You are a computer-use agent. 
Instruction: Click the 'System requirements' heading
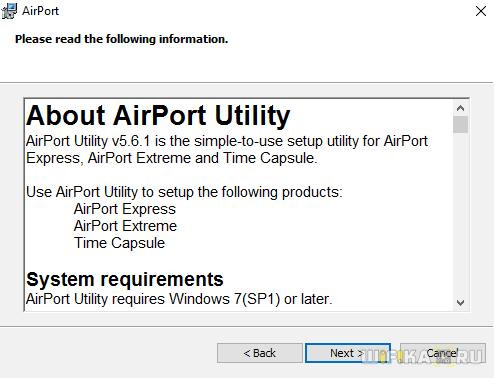pyautogui.click(x=125, y=279)
